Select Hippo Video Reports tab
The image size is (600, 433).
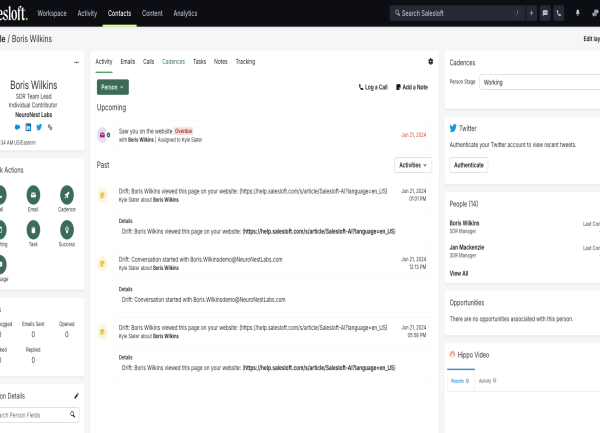460,381
